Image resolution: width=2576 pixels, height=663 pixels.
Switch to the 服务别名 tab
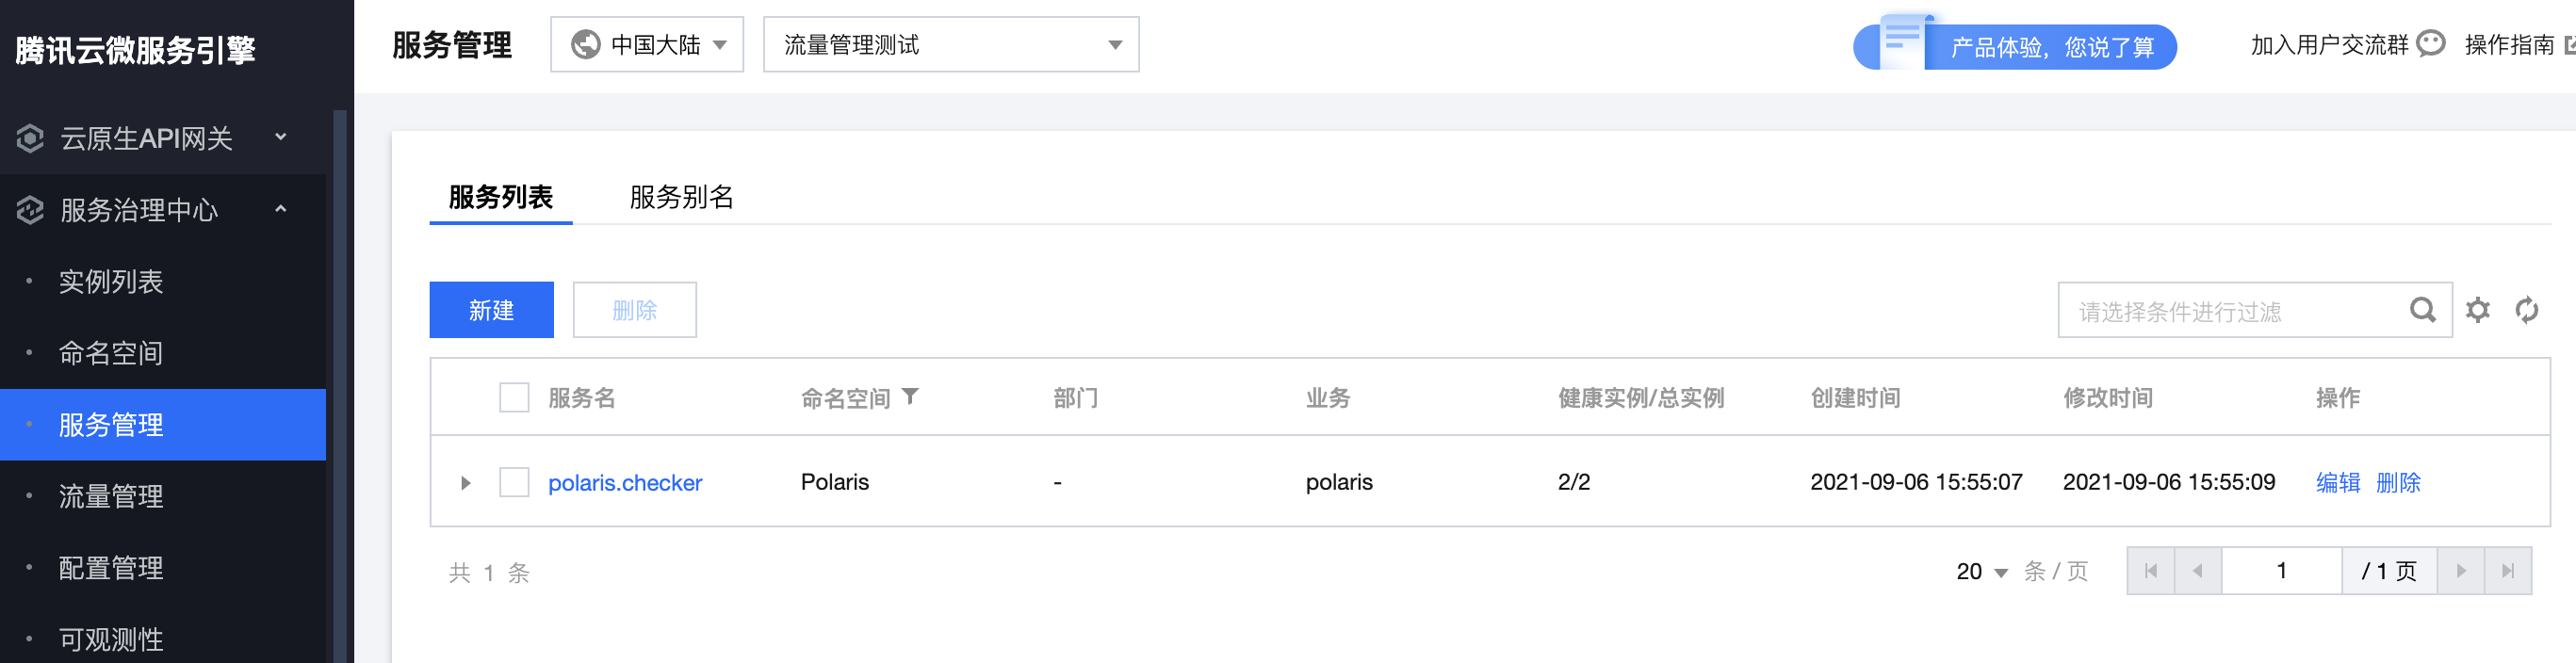(x=681, y=197)
